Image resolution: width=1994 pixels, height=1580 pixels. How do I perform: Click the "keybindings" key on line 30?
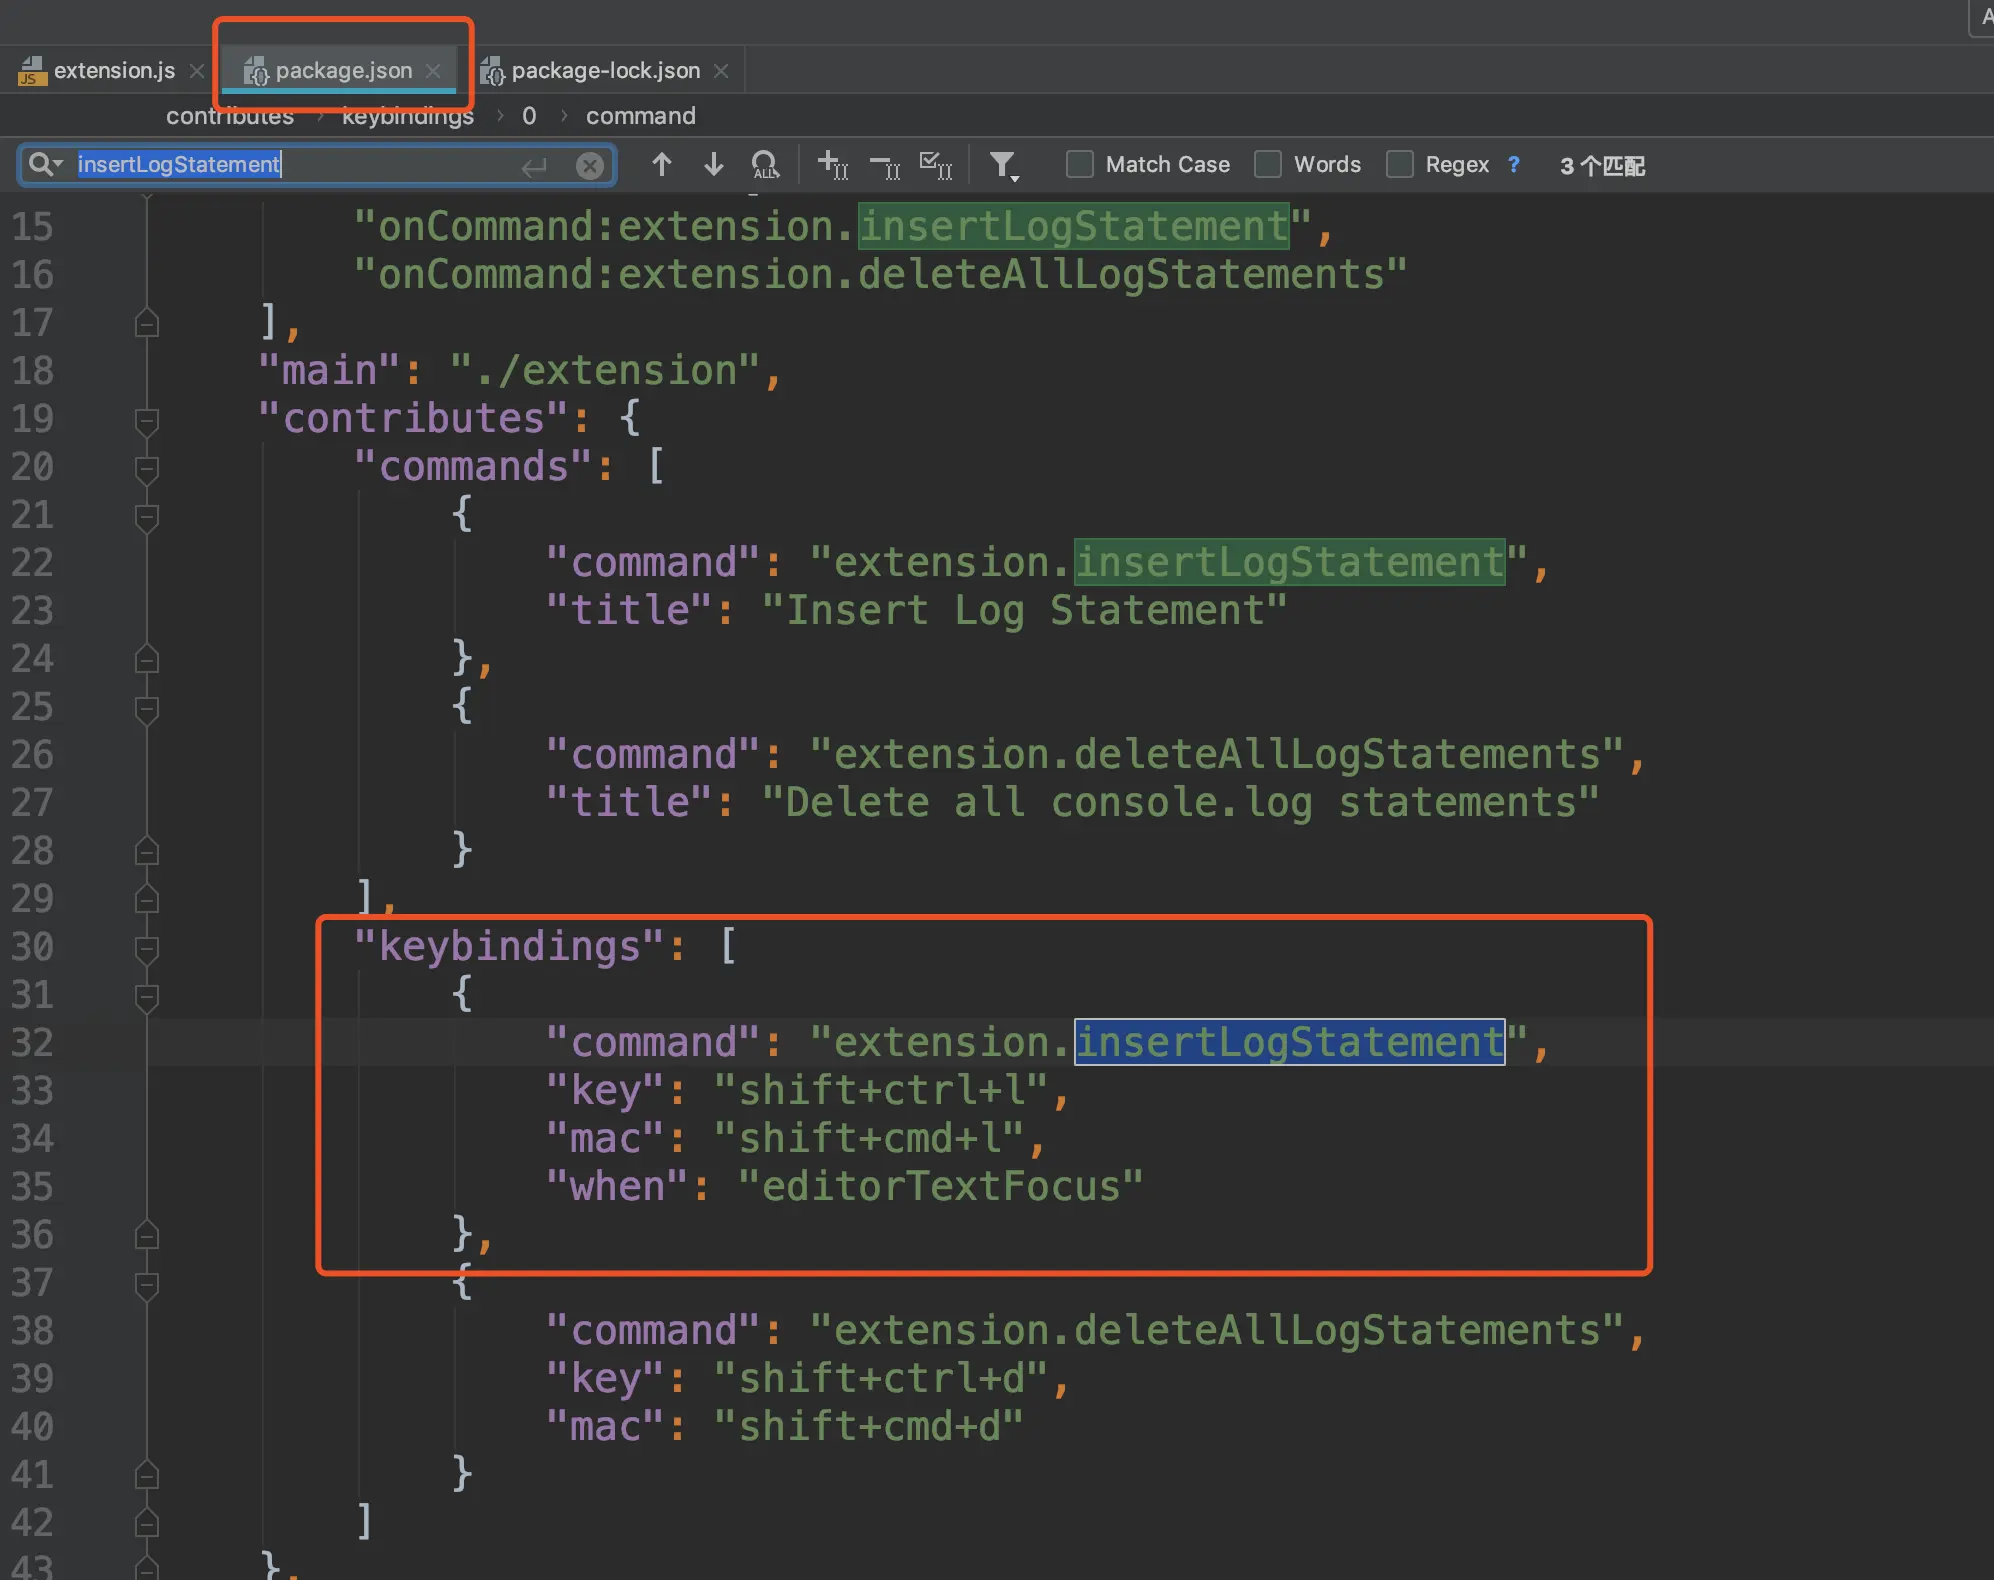(509, 946)
